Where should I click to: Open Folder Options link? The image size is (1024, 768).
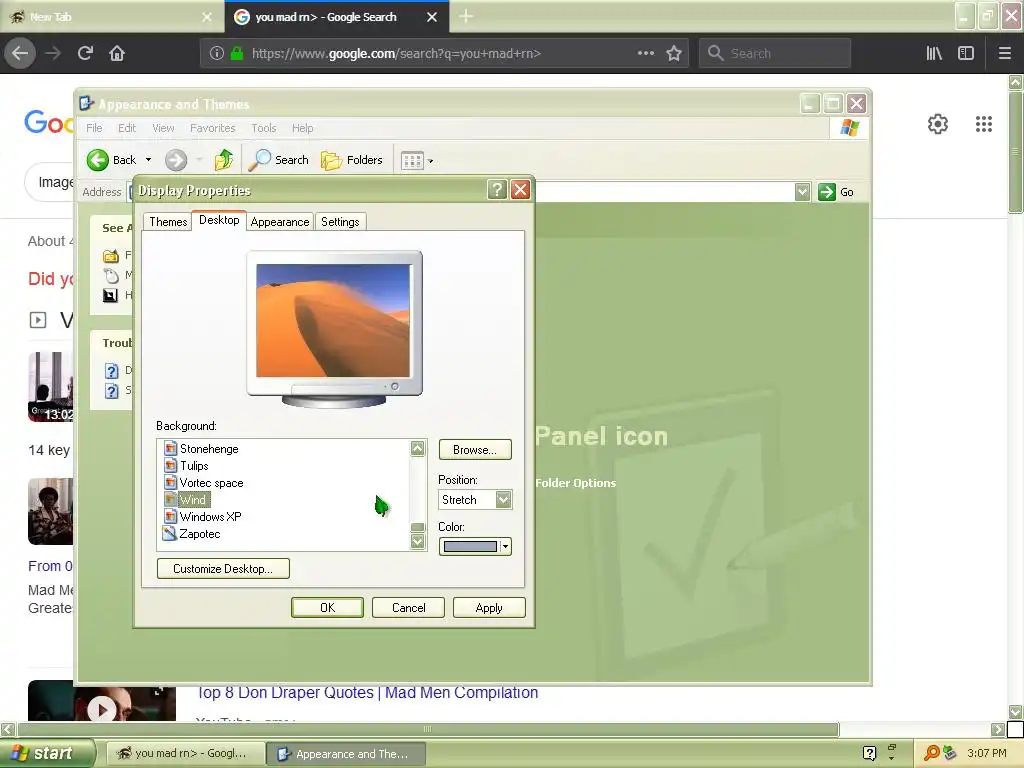tap(575, 483)
